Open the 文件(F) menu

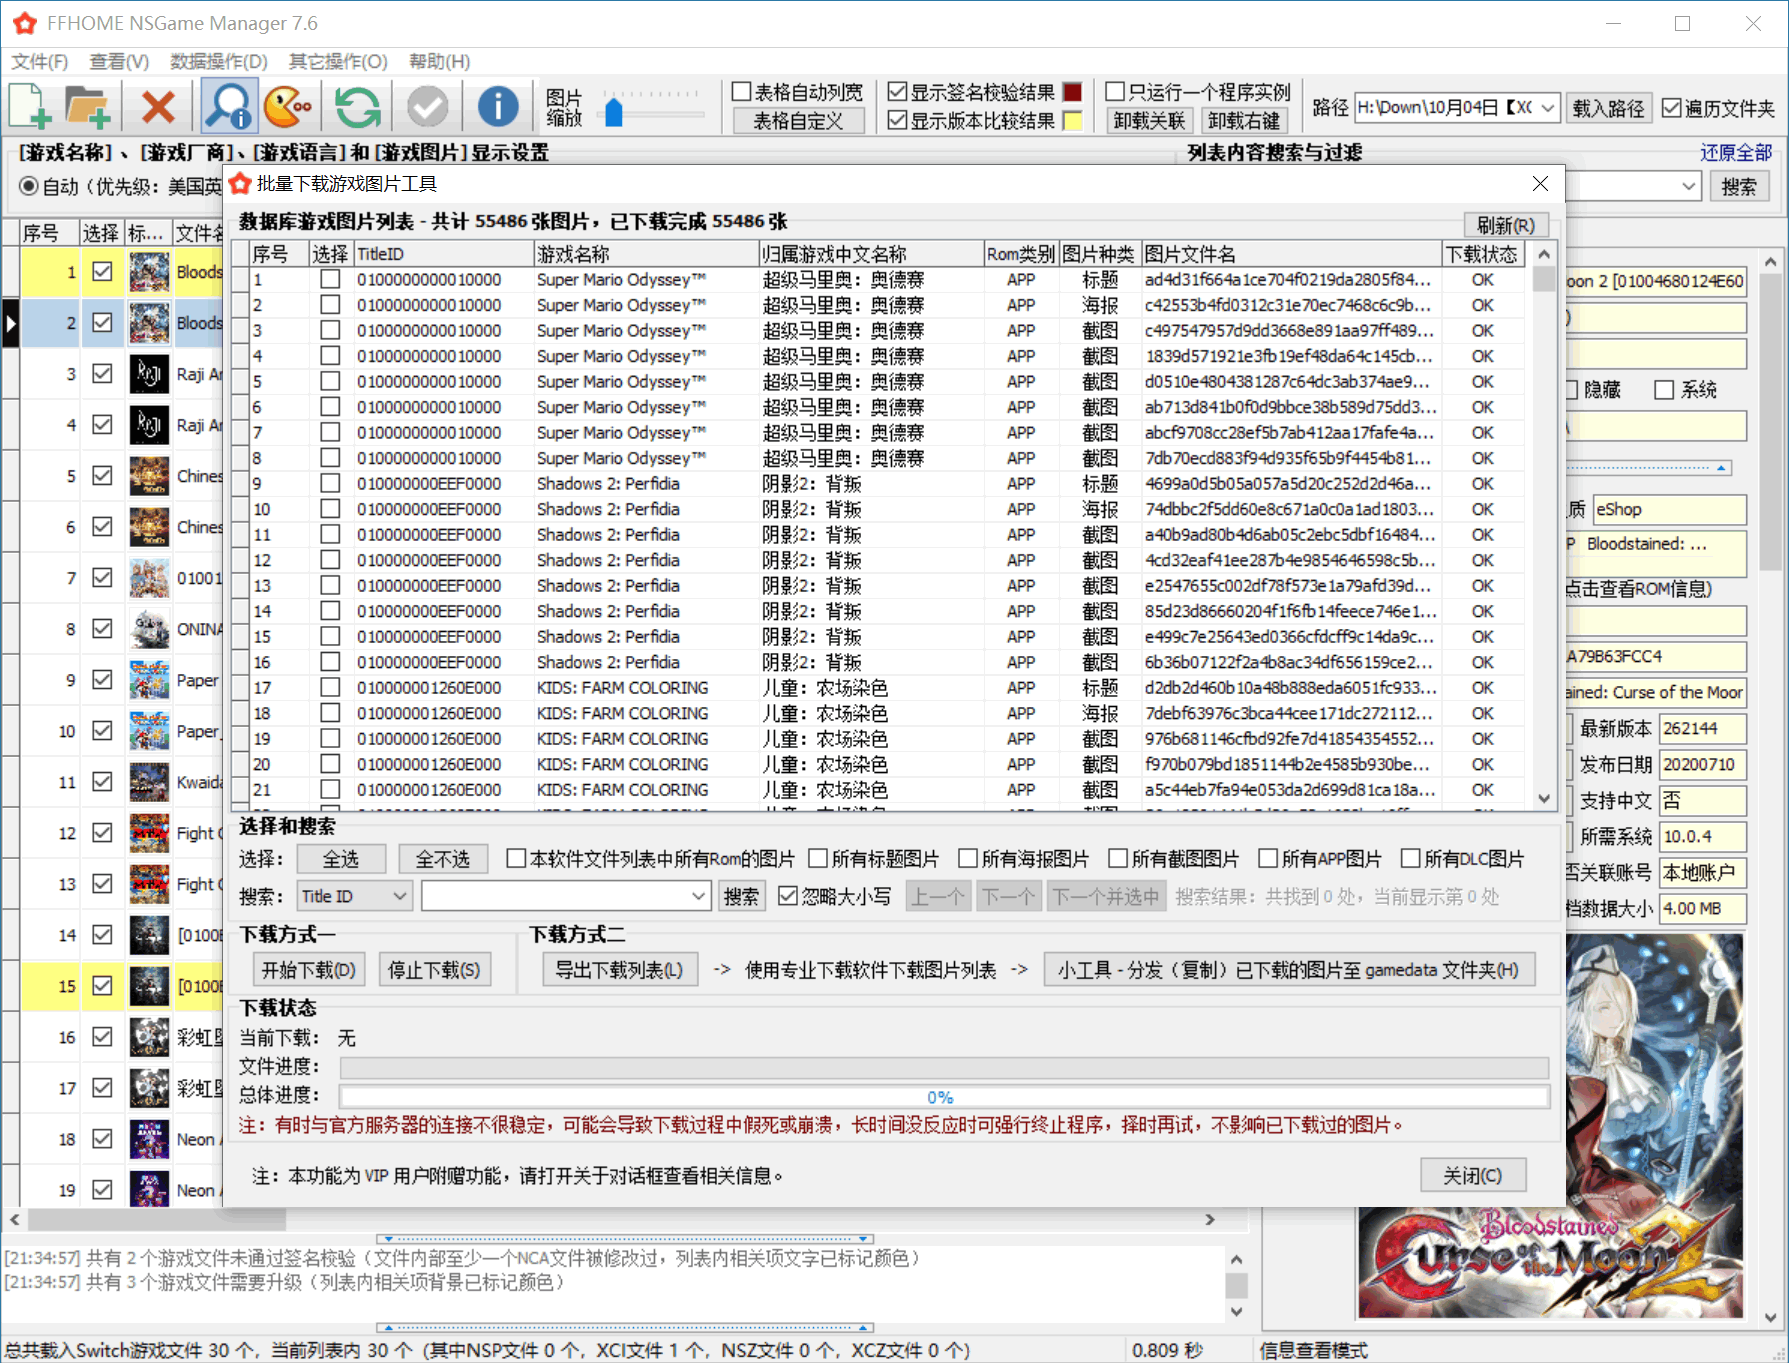pyautogui.click(x=40, y=62)
